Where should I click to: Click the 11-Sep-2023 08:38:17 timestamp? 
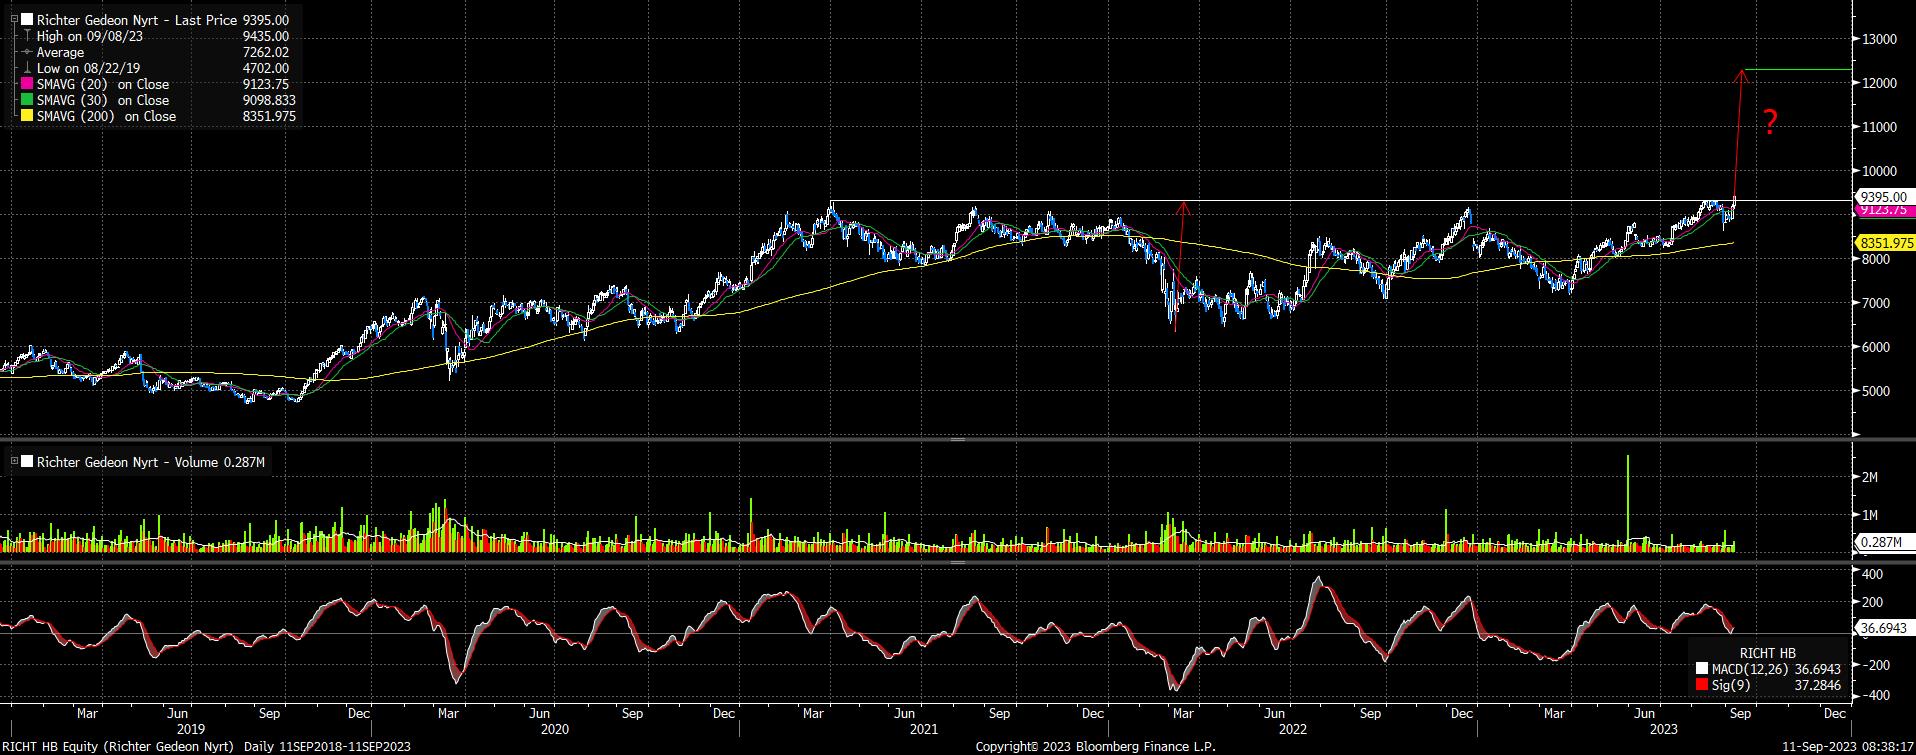[x=1847, y=747]
